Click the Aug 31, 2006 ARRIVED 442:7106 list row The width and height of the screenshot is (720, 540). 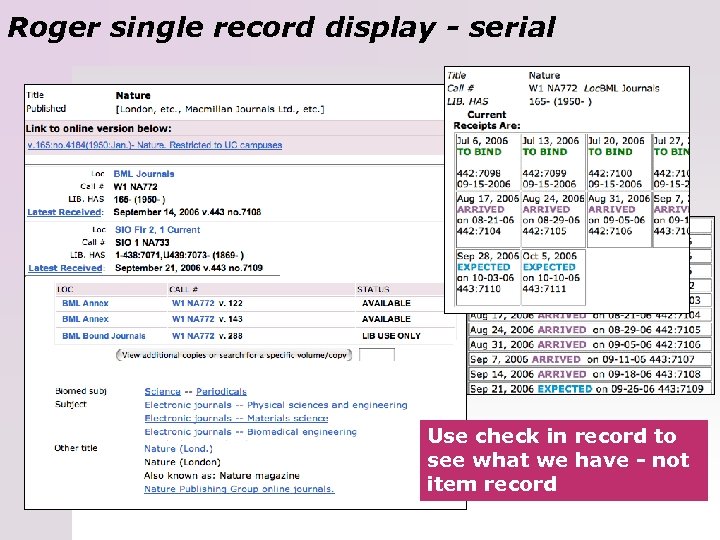[x=590, y=345]
